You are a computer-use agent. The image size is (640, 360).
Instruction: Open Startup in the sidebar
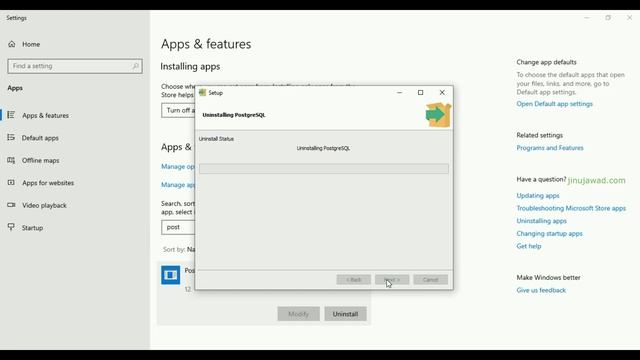(32, 228)
